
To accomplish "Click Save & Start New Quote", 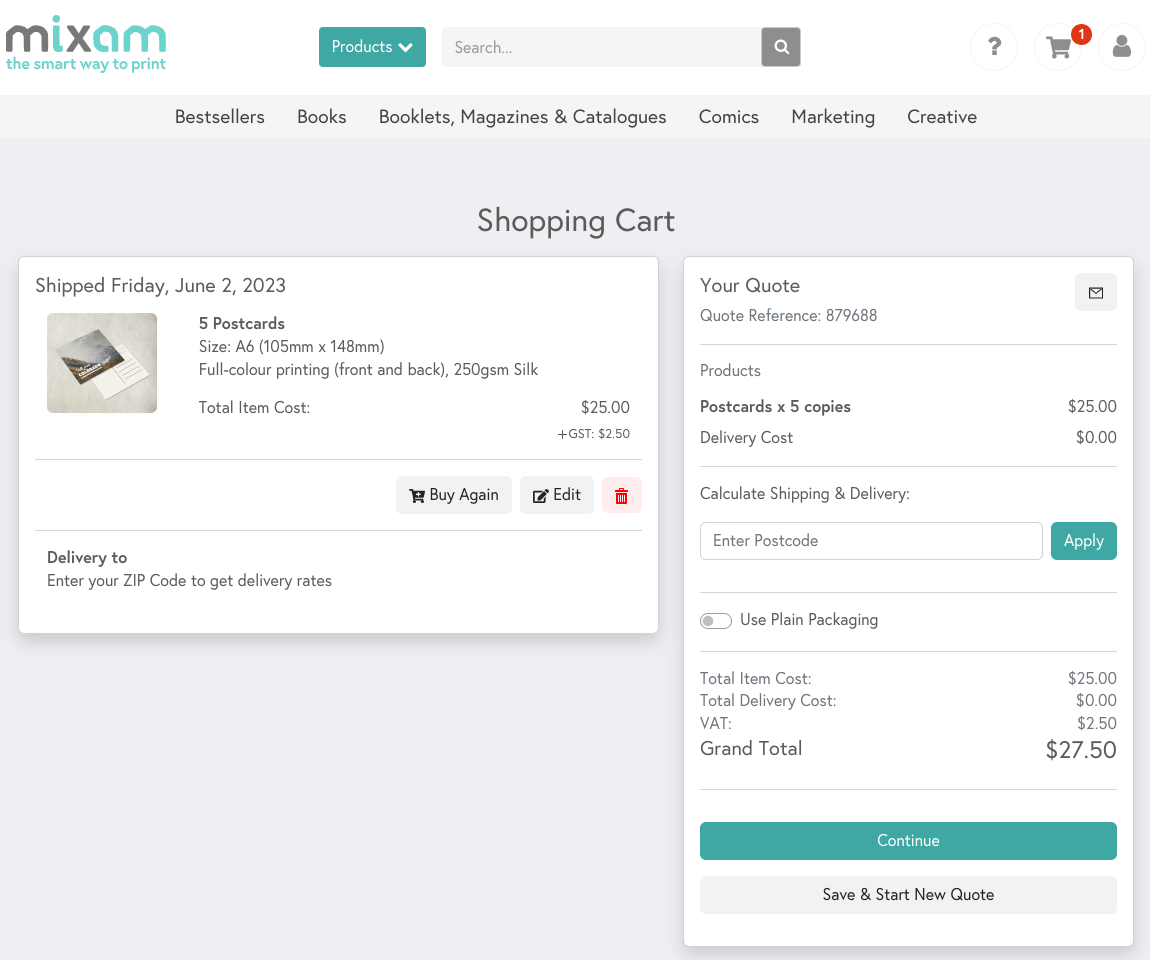I will [908, 895].
